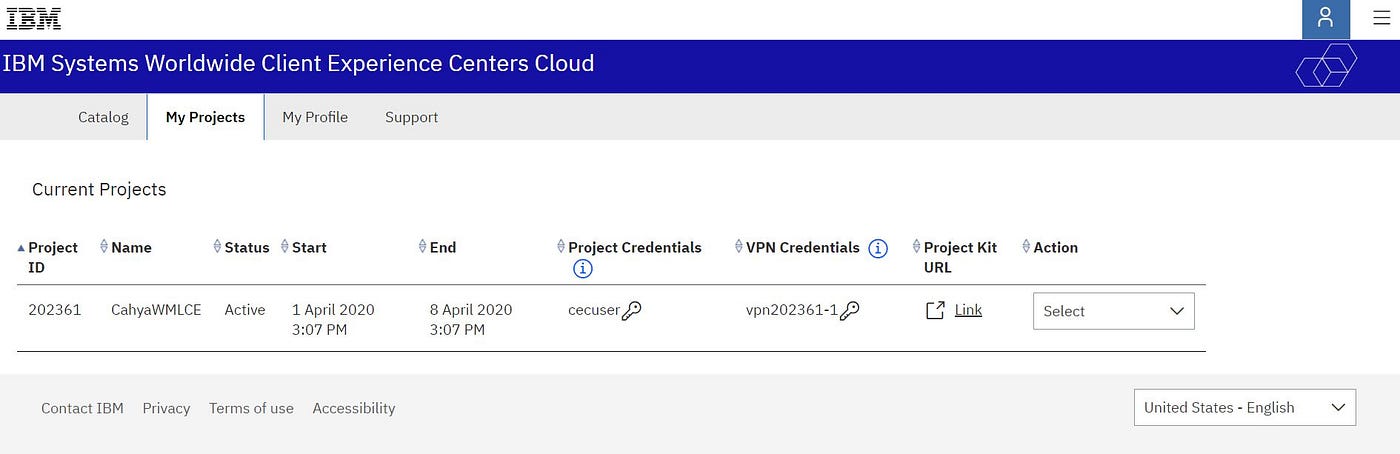Click the cecuser key icon
The image size is (1400, 454).
point(631,311)
